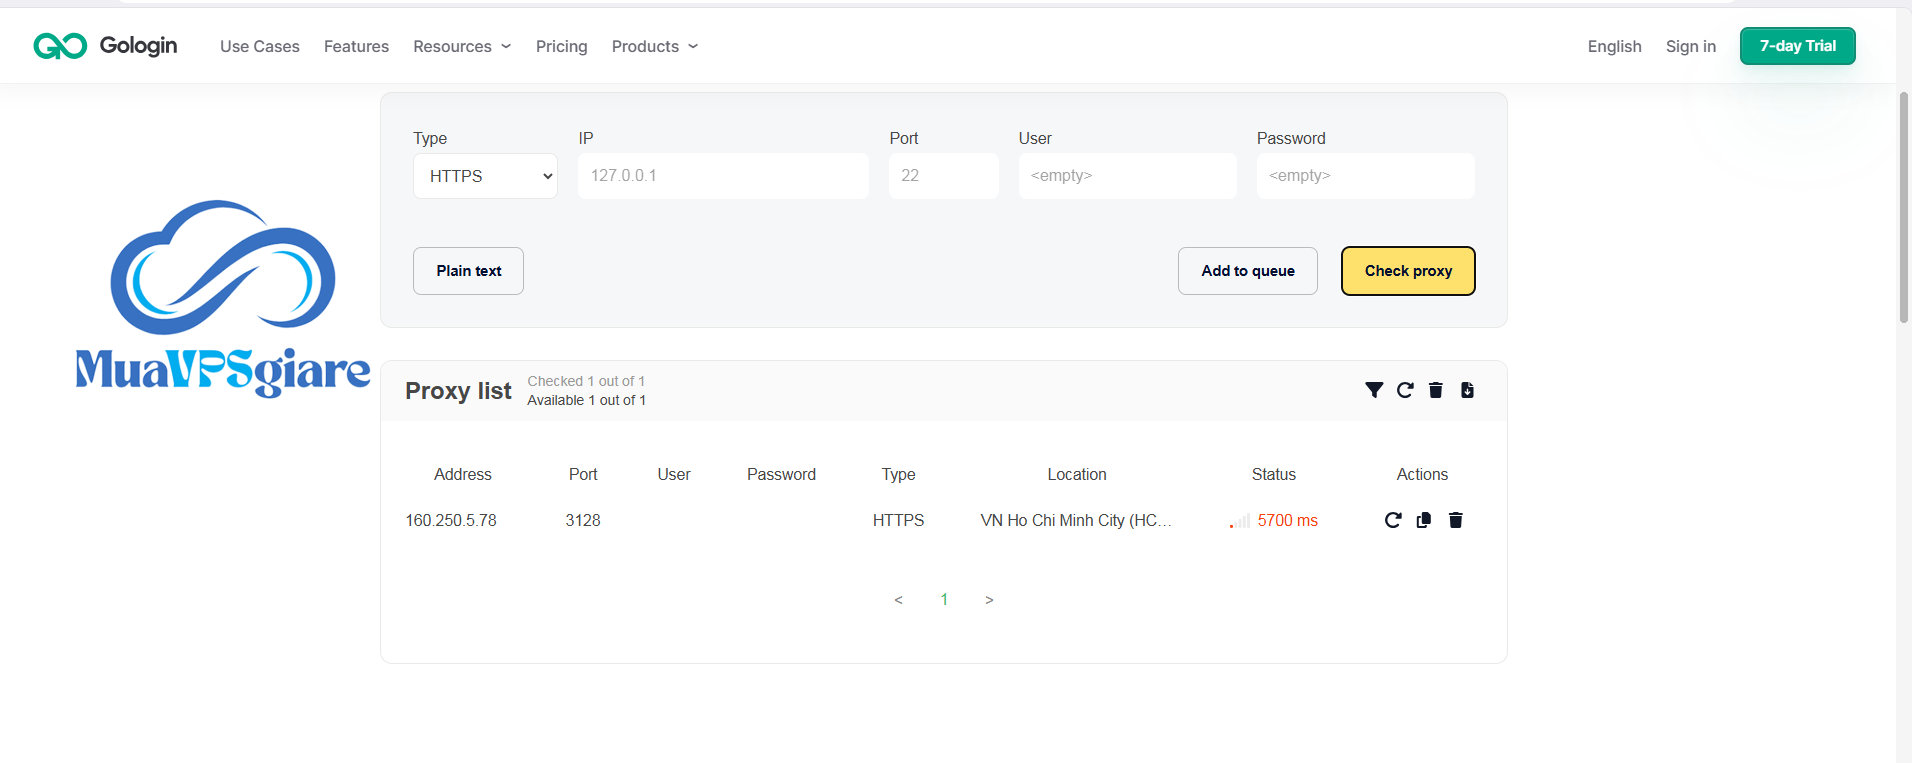
Task: Expand the Resources menu
Action: click(462, 46)
